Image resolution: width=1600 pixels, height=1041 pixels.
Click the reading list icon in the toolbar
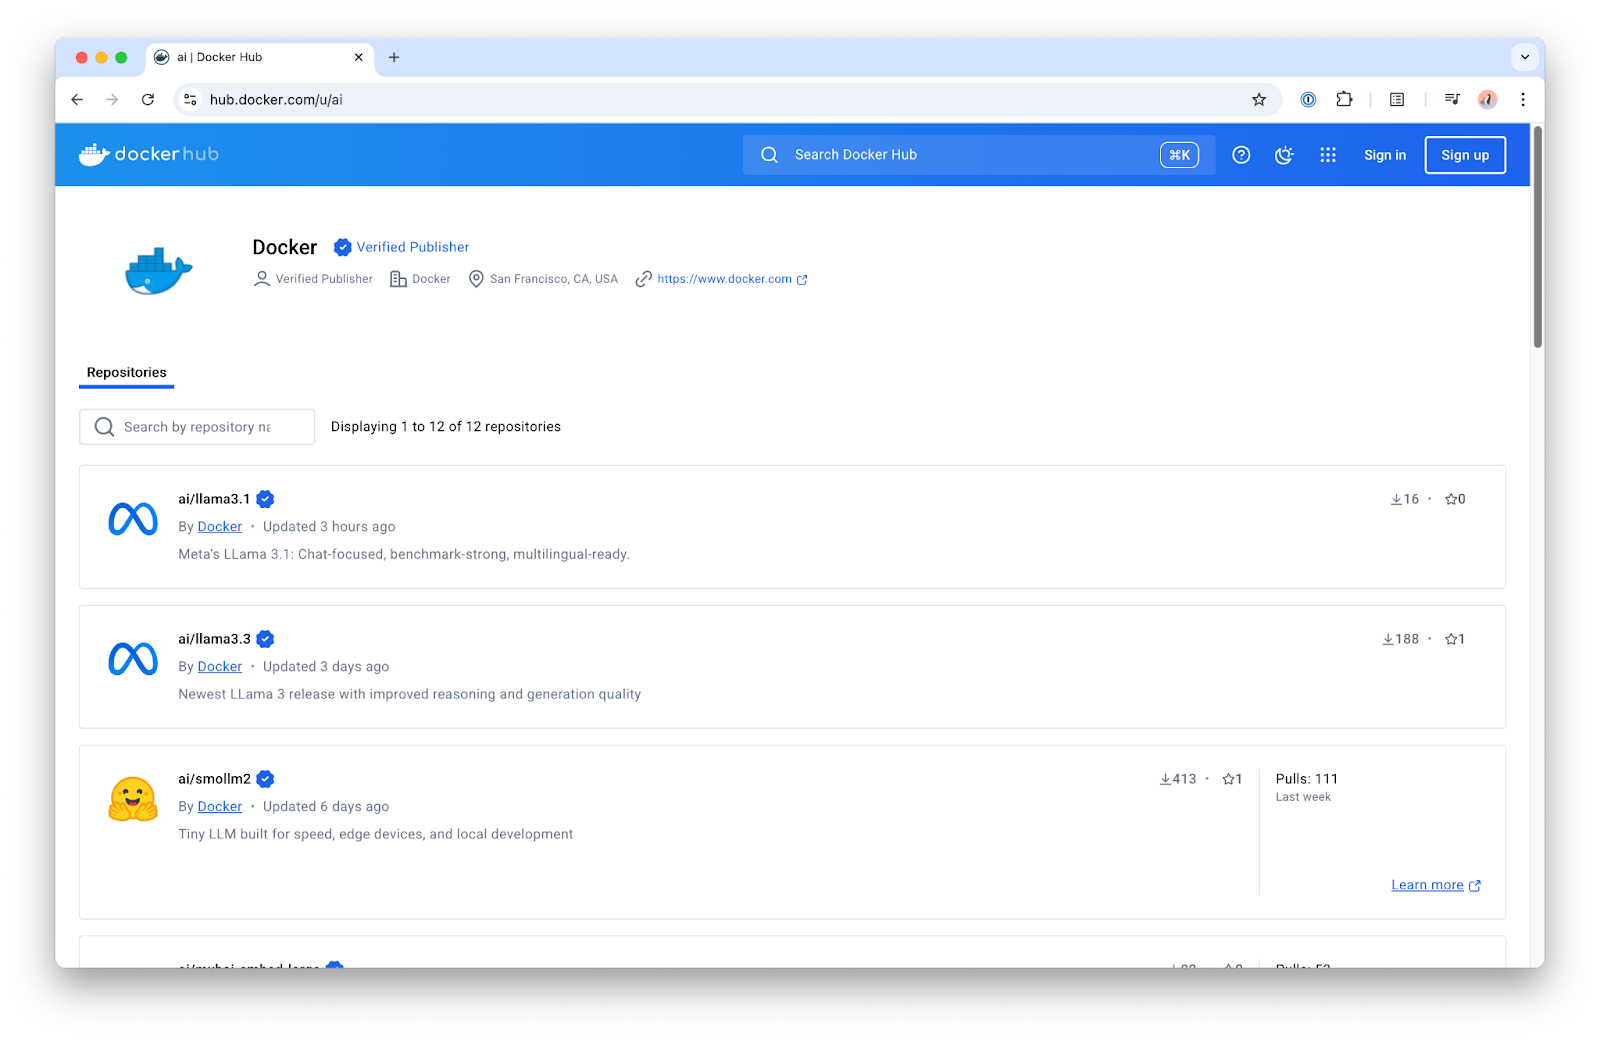click(x=1396, y=99)
